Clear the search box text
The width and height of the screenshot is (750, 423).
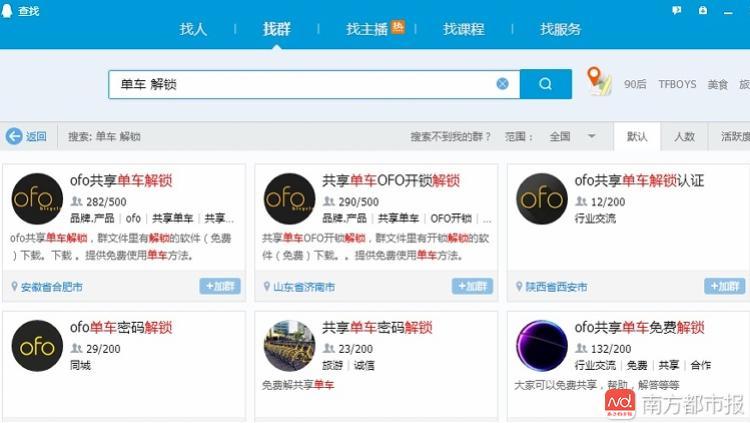(502, 84)
